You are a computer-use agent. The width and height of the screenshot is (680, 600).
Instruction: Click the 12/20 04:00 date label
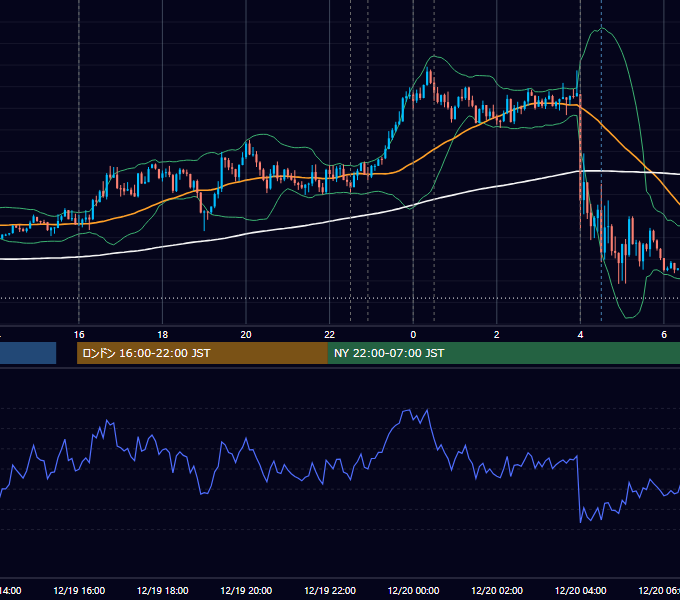point(581,590)
